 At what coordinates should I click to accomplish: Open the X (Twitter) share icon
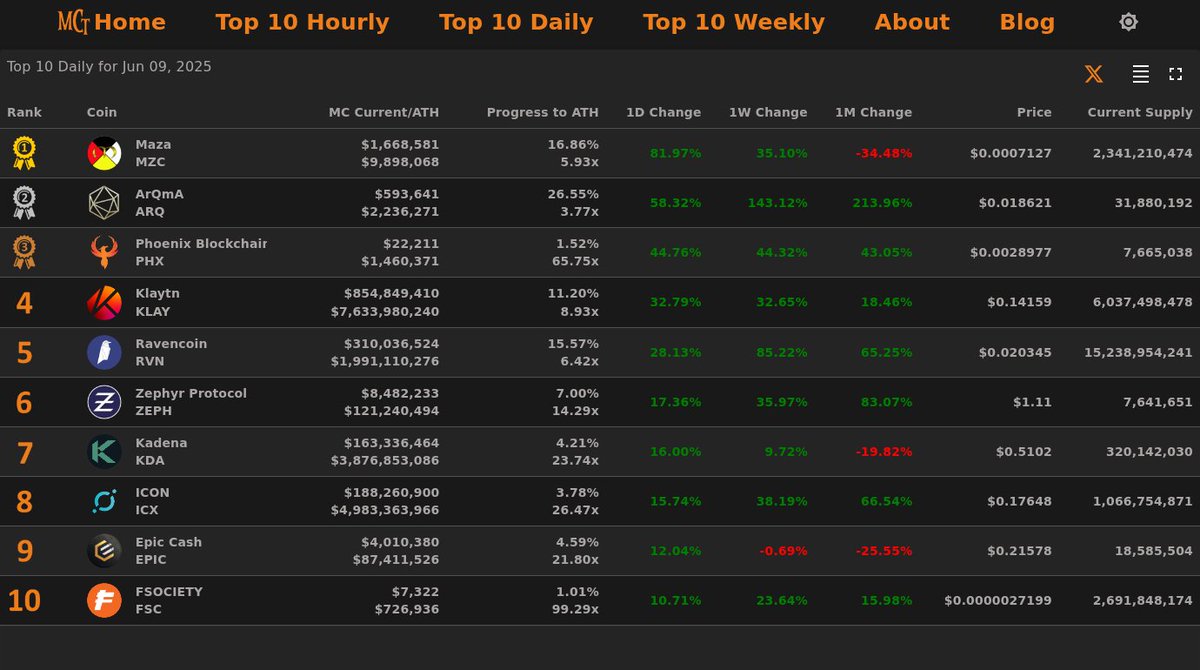[x=1094, y=74]
